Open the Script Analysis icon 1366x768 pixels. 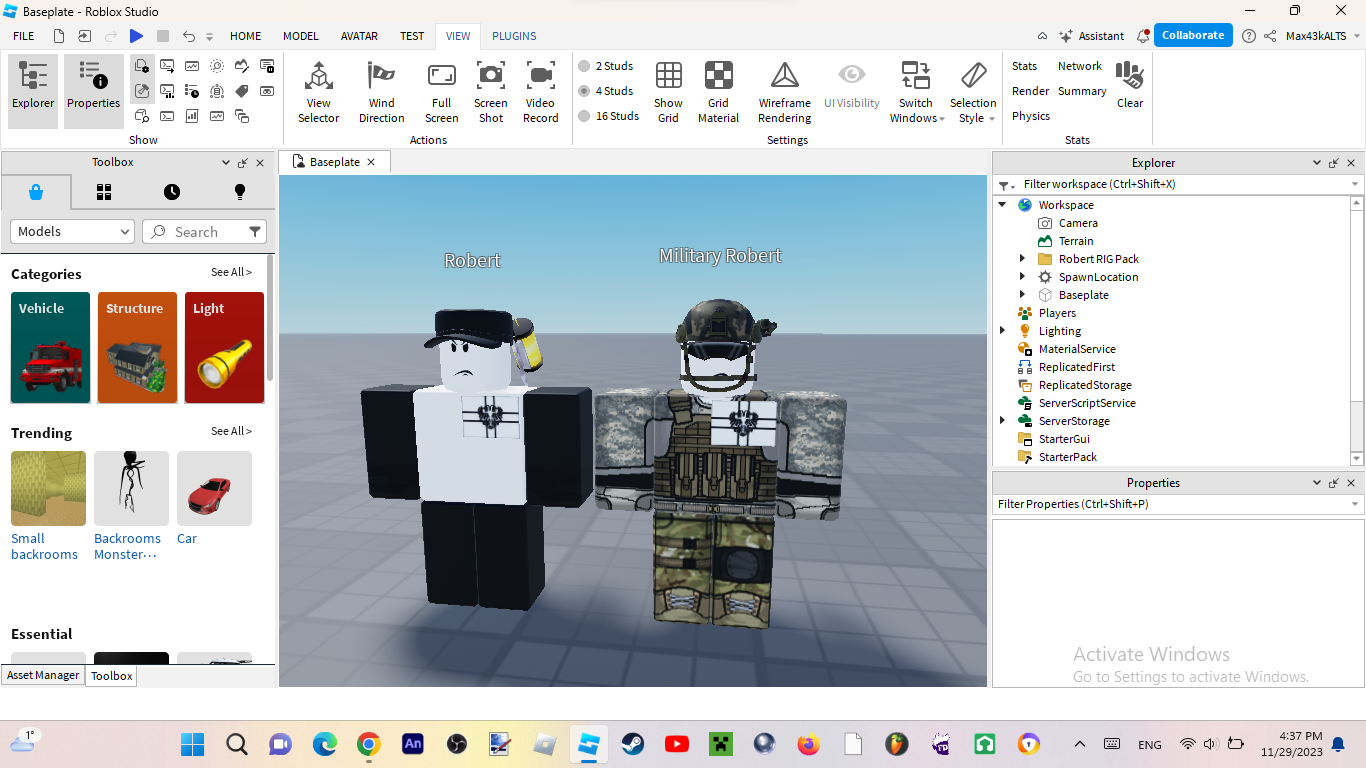167,91
